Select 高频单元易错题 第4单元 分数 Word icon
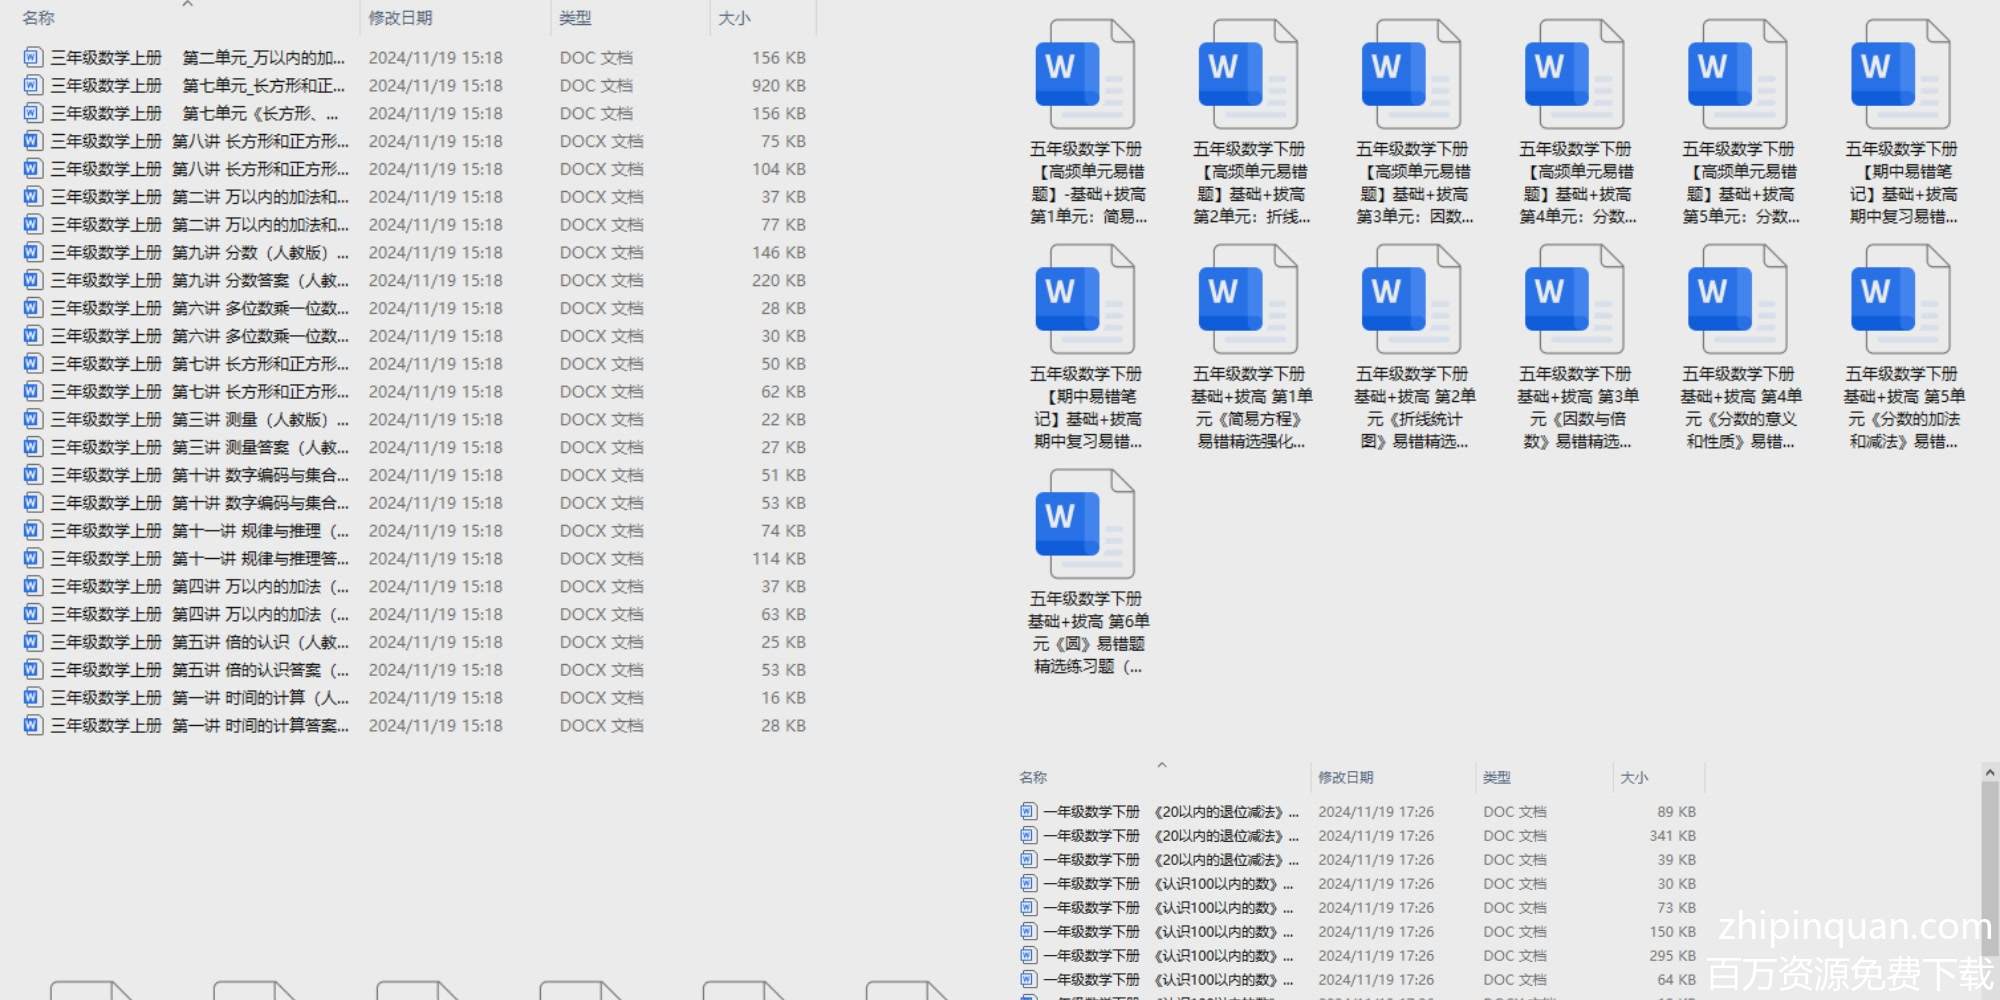Image resolution: width=2000 pixels, height=1000 pixels. point(1574,76)
